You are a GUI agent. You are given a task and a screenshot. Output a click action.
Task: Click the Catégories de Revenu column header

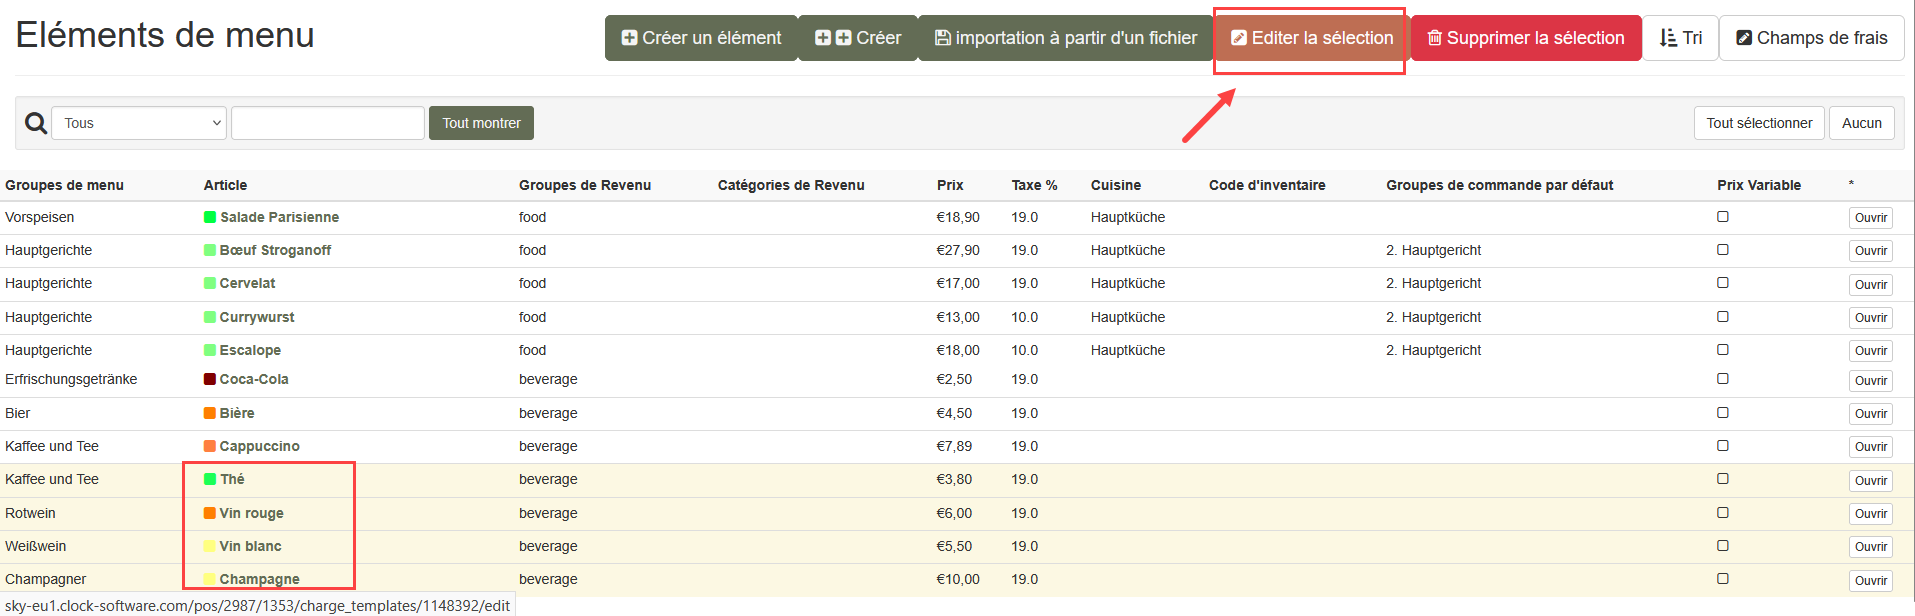791,185
